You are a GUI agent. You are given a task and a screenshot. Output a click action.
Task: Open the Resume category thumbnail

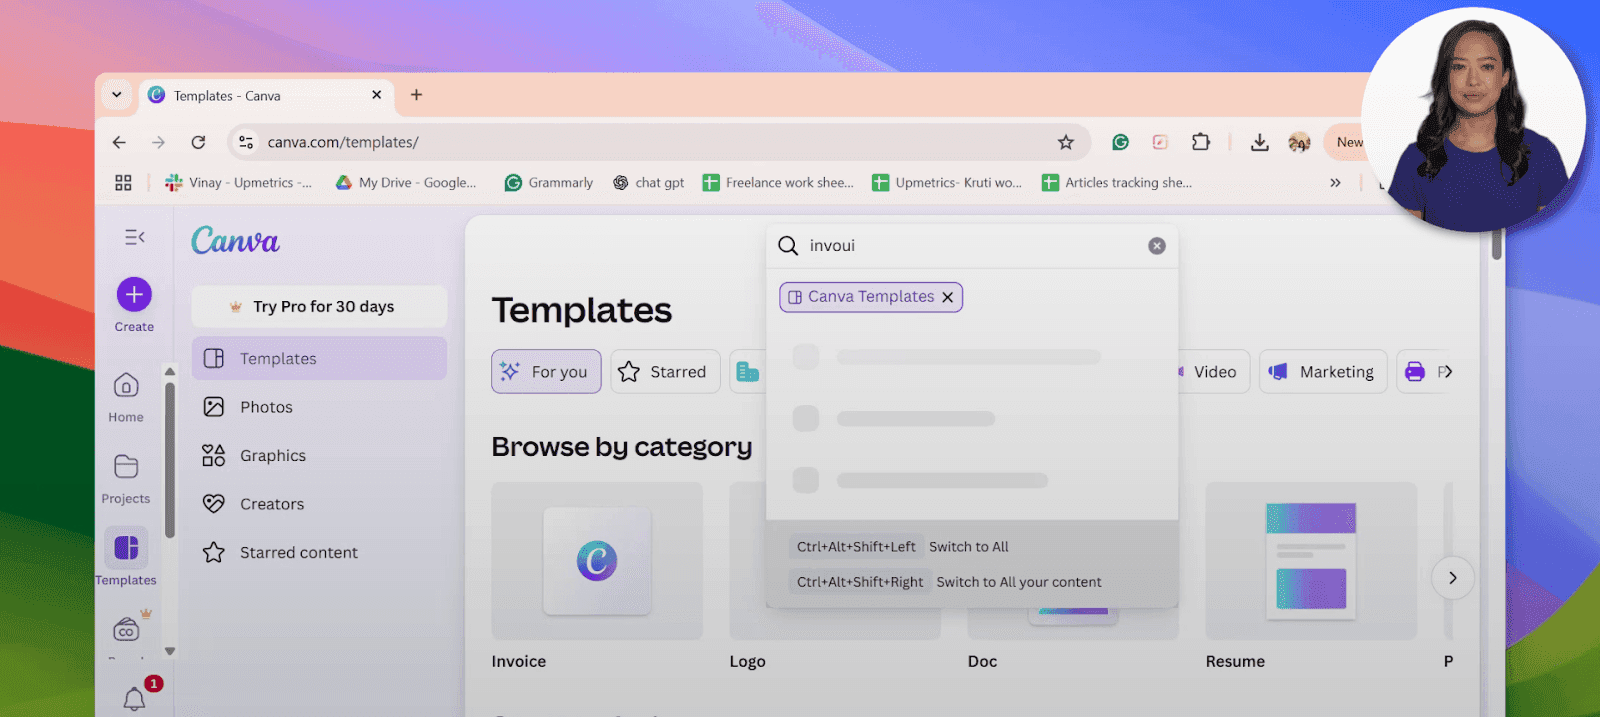pos(1311,561)
